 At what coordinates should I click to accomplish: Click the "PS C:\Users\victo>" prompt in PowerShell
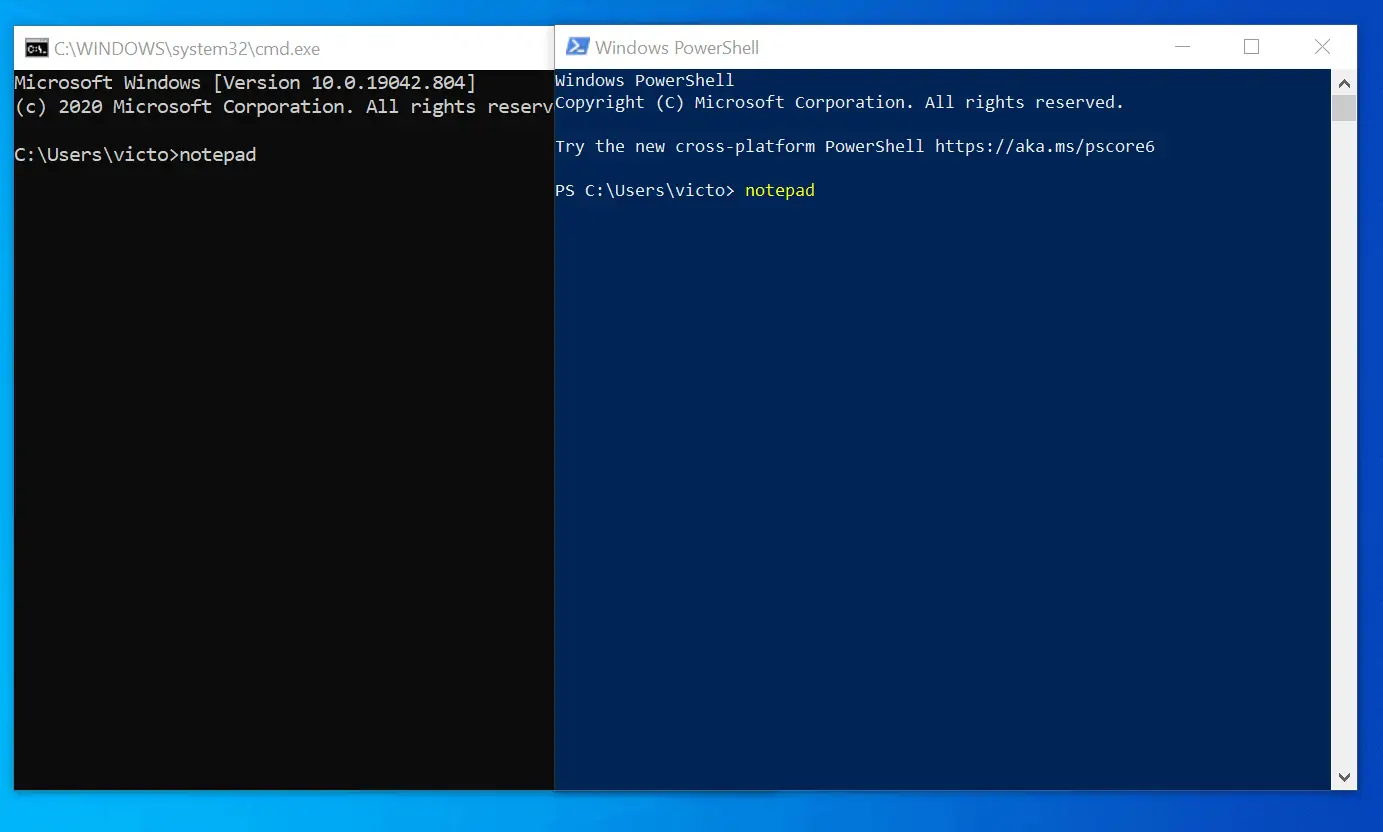645,190
